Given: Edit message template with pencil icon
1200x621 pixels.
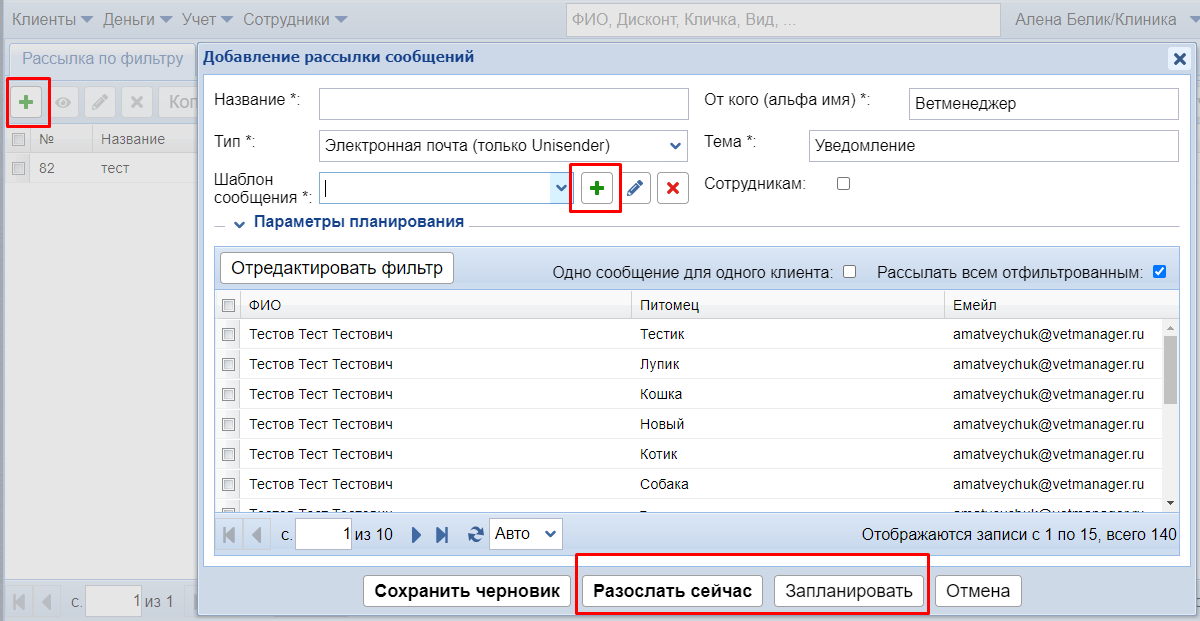Looking at the screenshot, I should point(635,188).
